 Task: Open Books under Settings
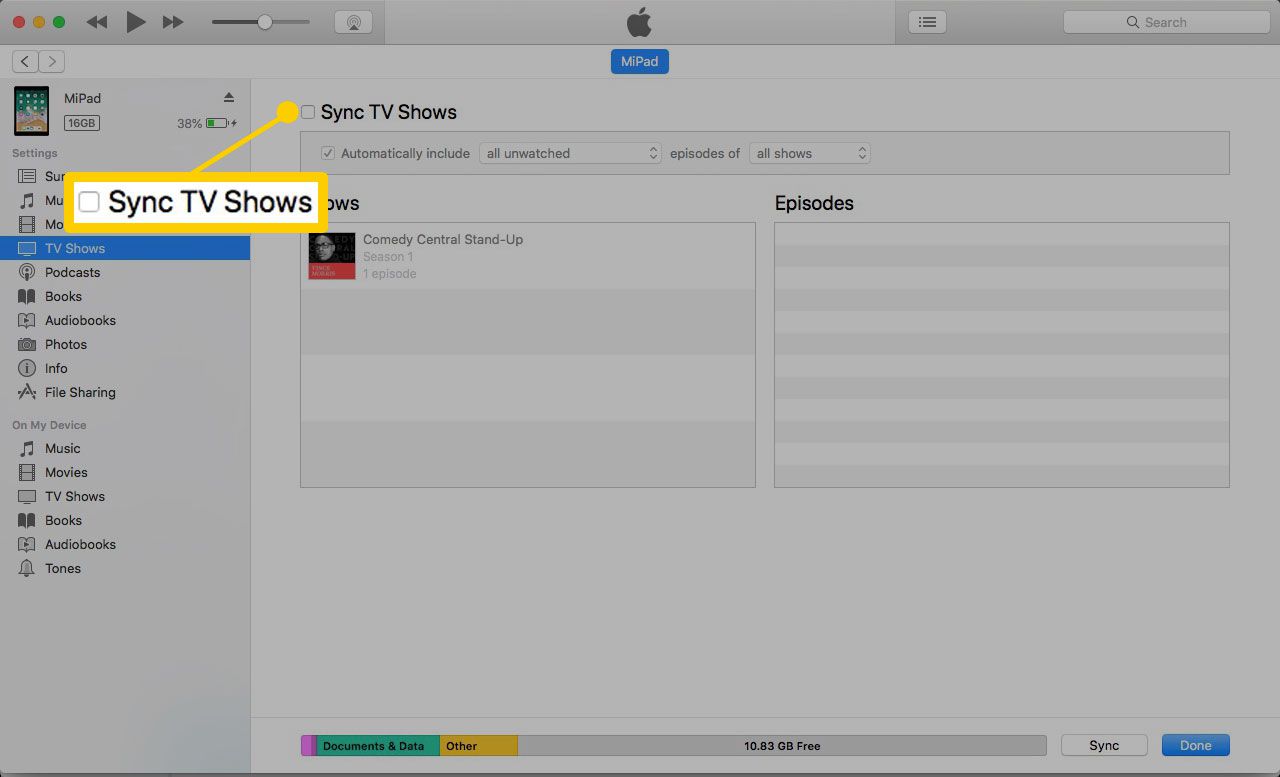point(125,296)
